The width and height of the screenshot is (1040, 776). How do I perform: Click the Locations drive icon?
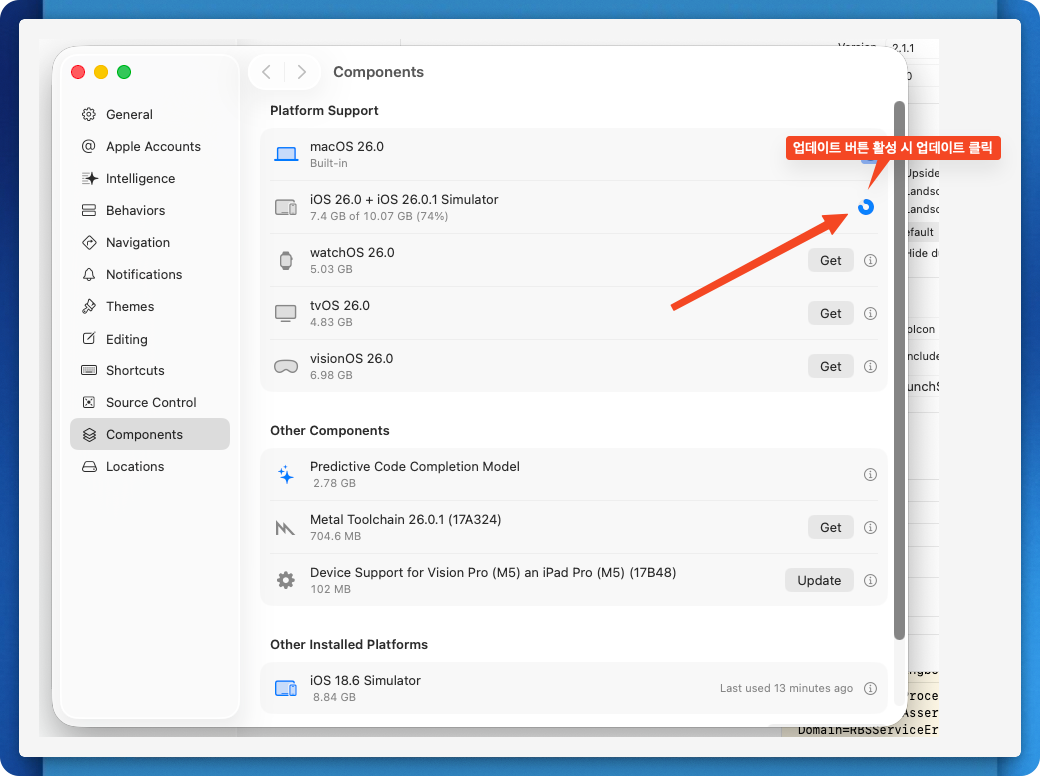tap(89, 466)
